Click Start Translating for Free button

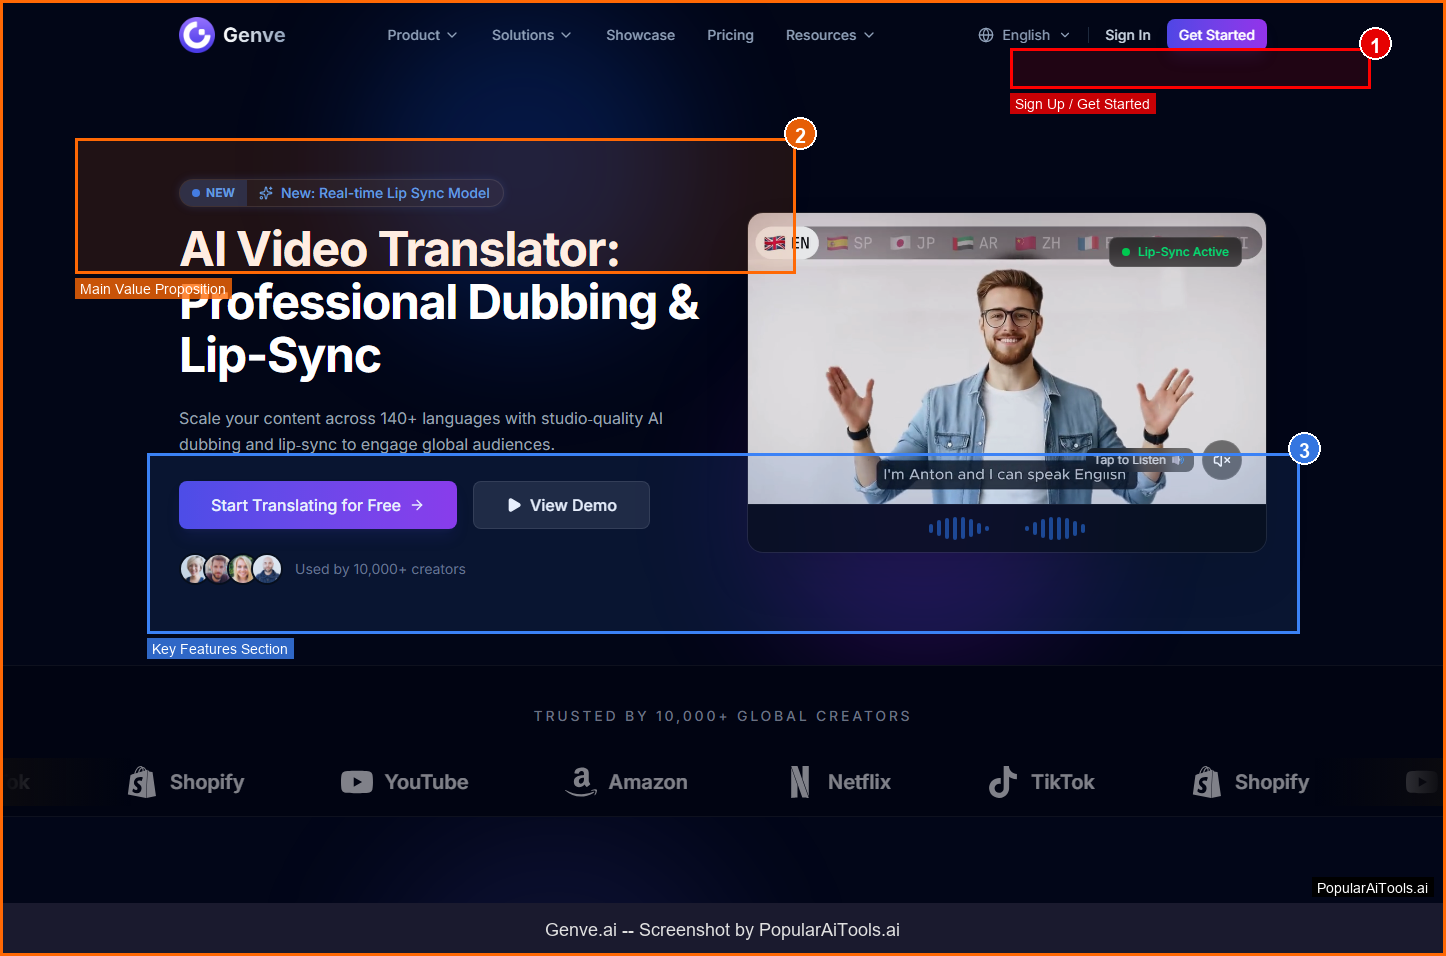tap(317, 505)
